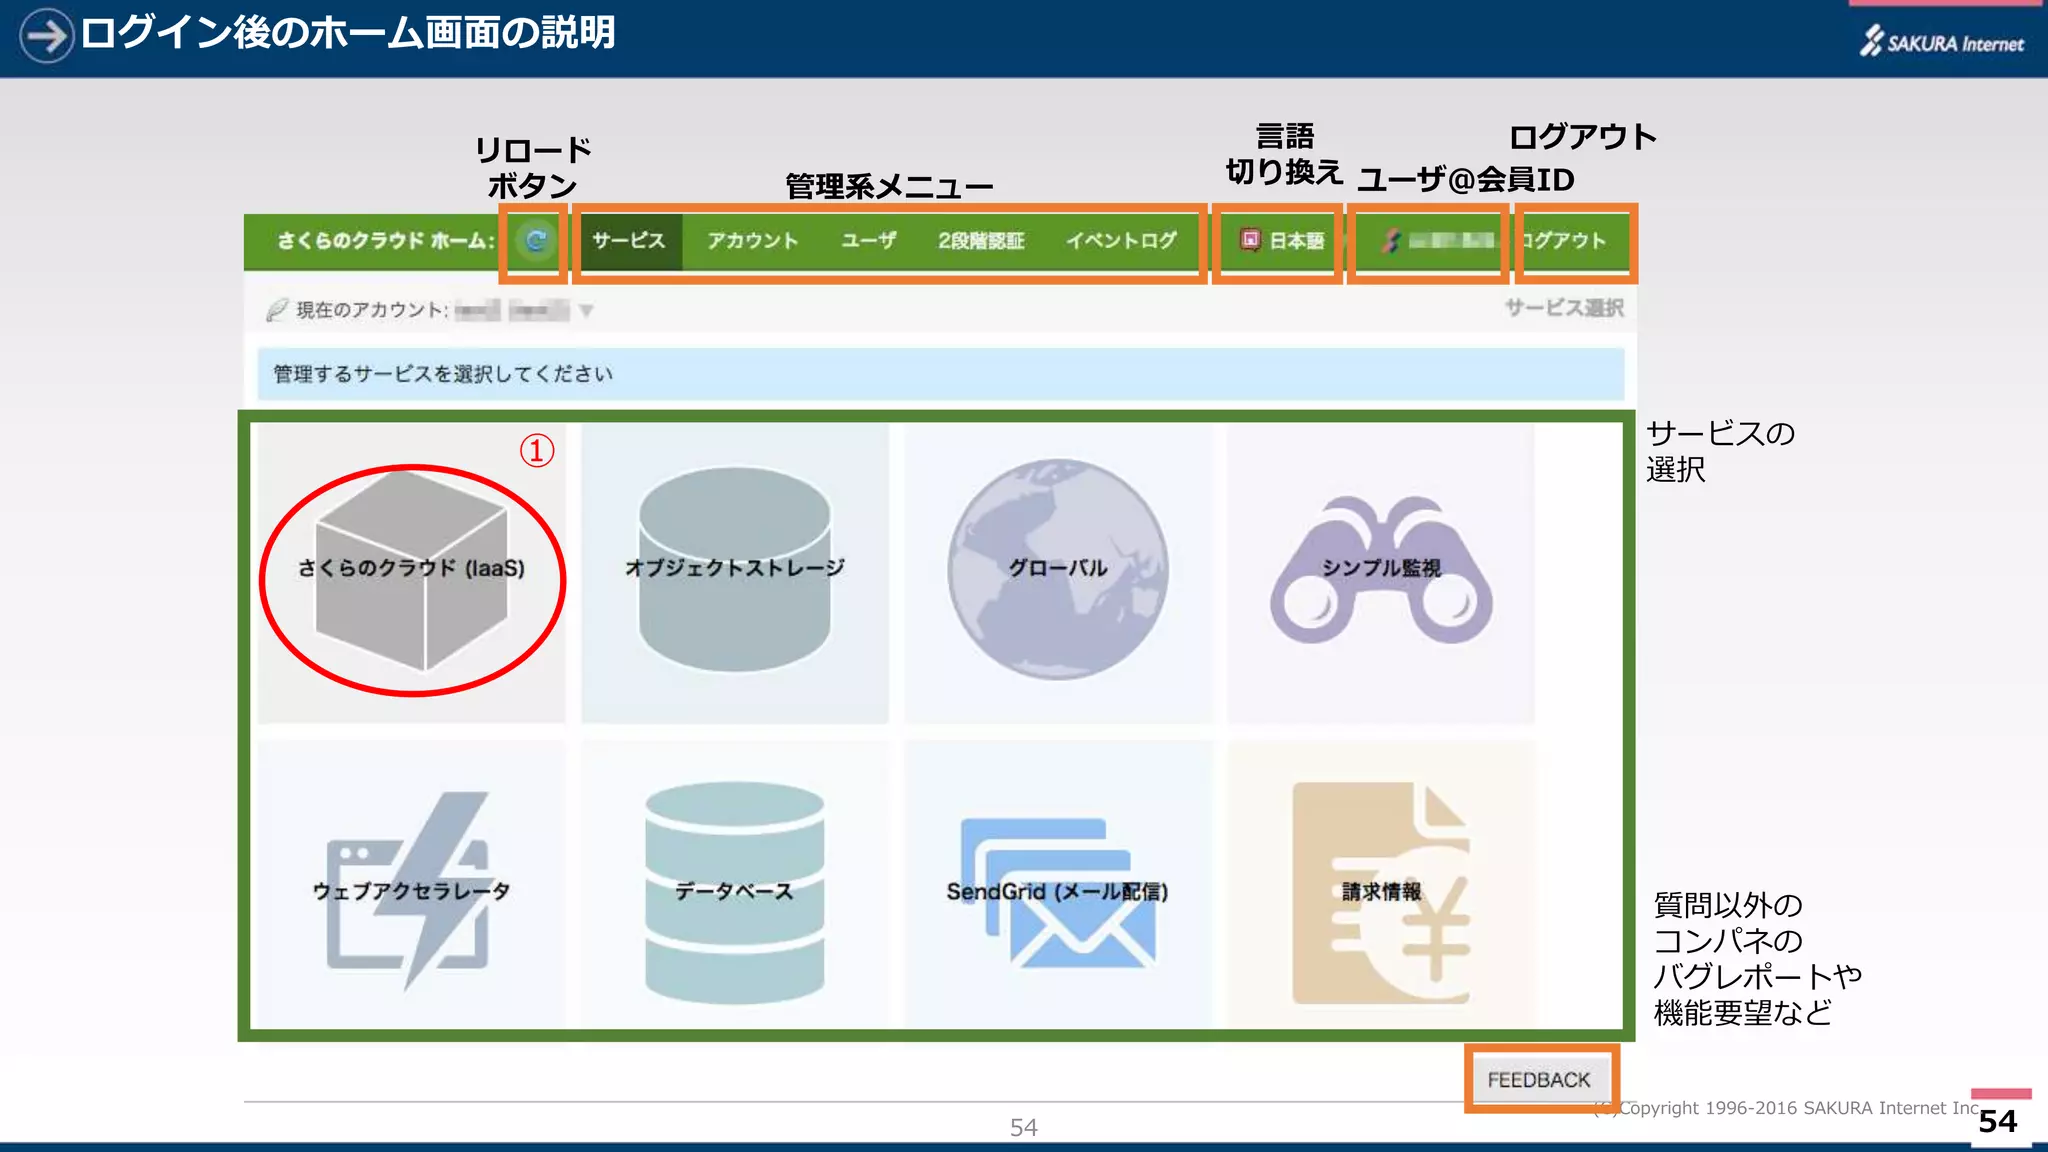
Task: Open 請求情報 billing tile
Action: coord(1381,885)
